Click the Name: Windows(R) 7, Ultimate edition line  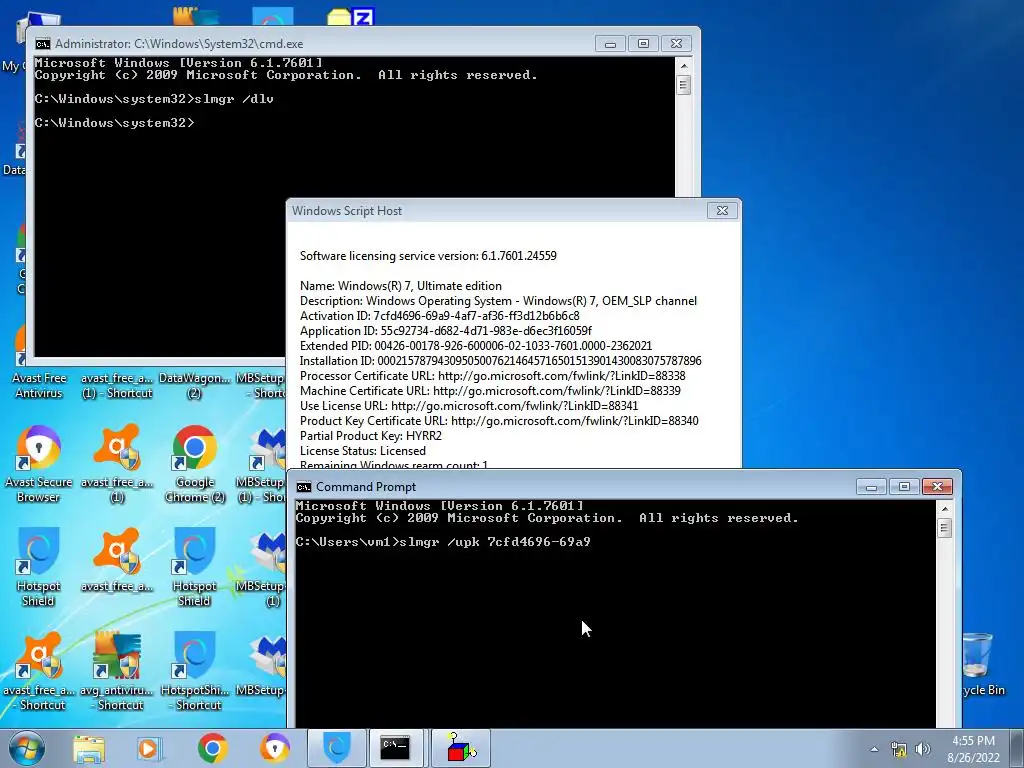click(x=400, y=286)
